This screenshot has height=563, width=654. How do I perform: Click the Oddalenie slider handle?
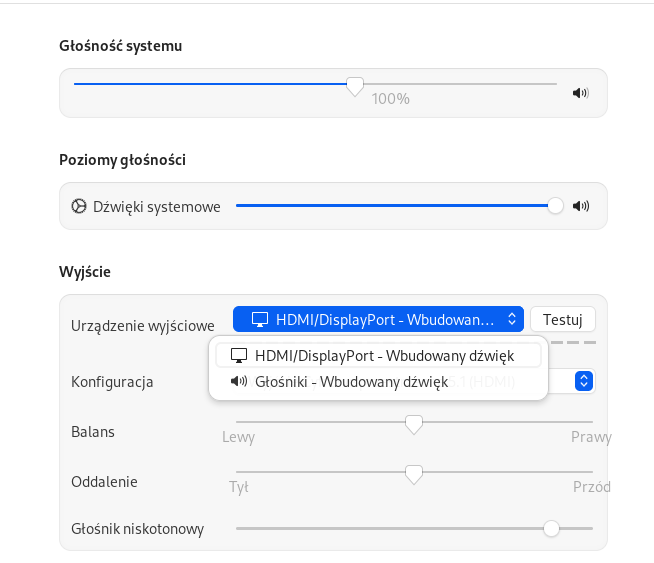pyautogui.click(x=414, y=475)
